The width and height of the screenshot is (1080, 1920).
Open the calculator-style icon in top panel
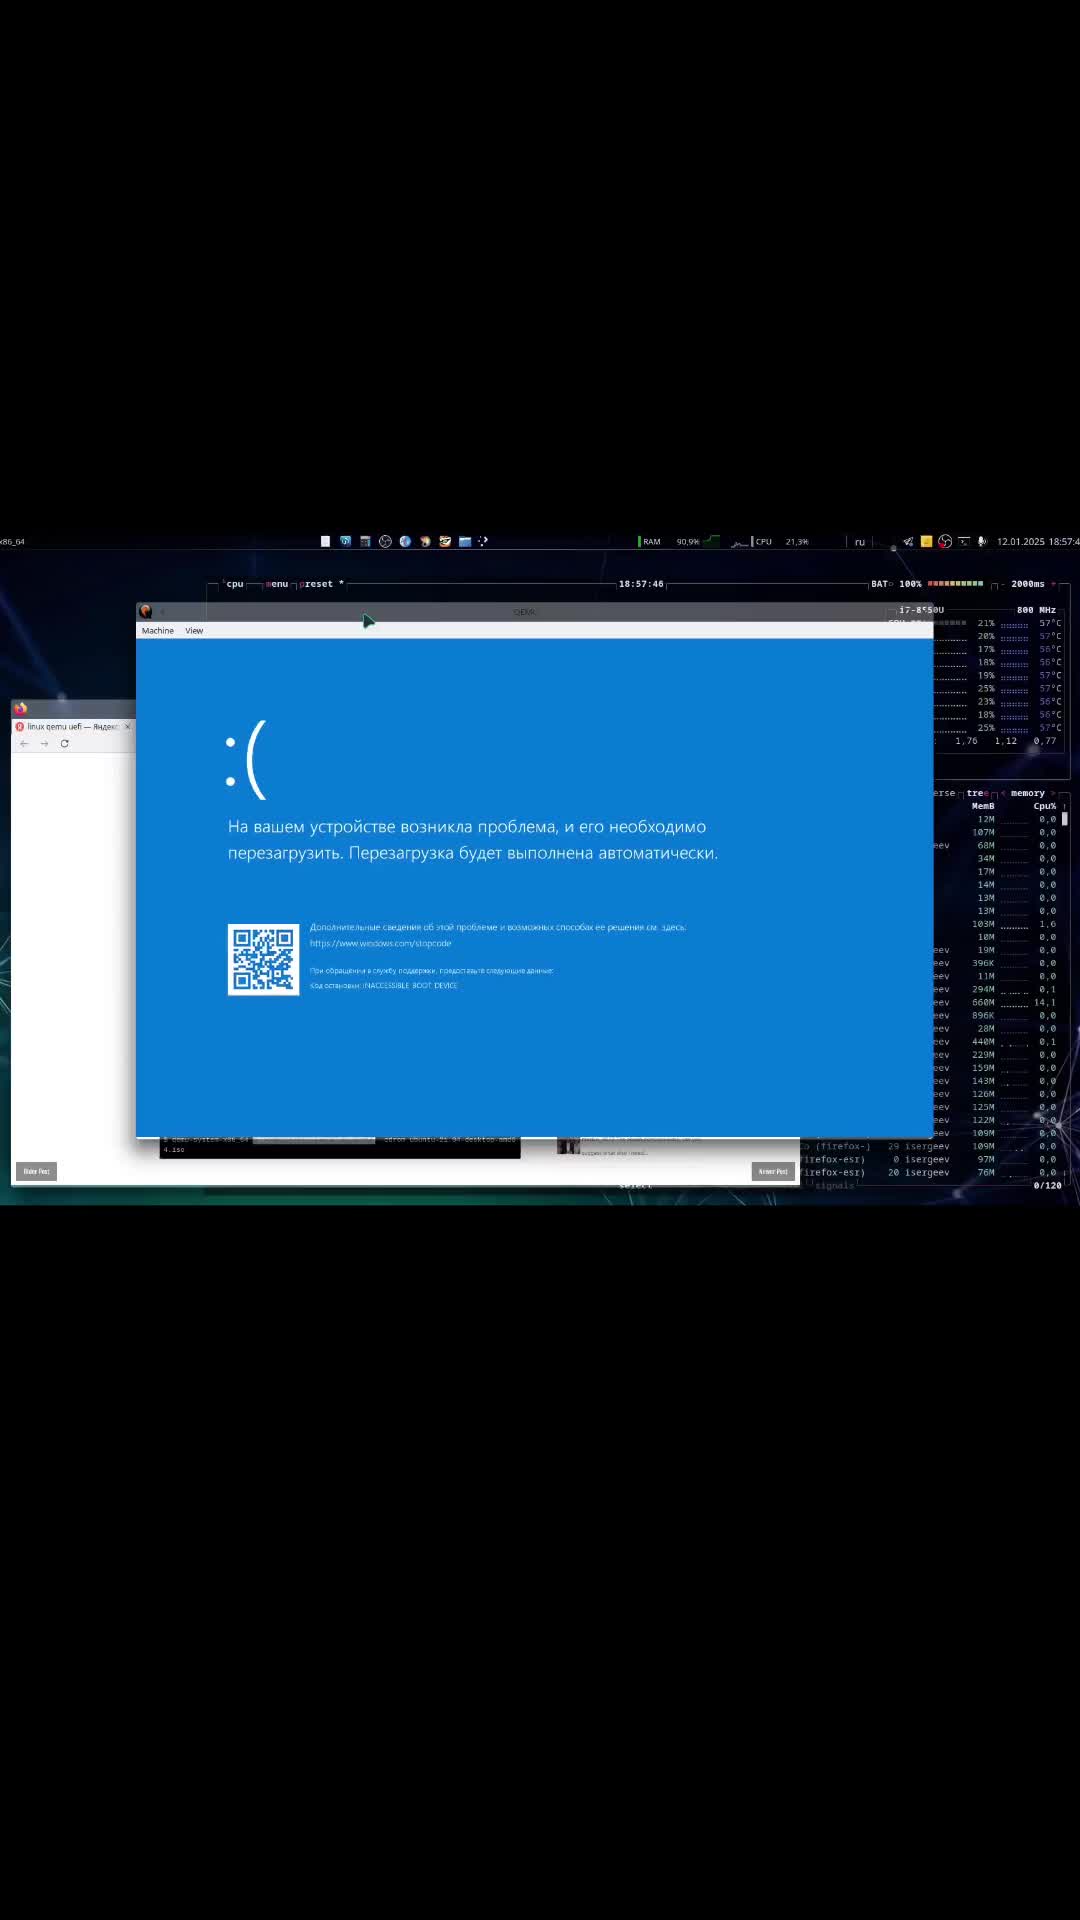365,541
